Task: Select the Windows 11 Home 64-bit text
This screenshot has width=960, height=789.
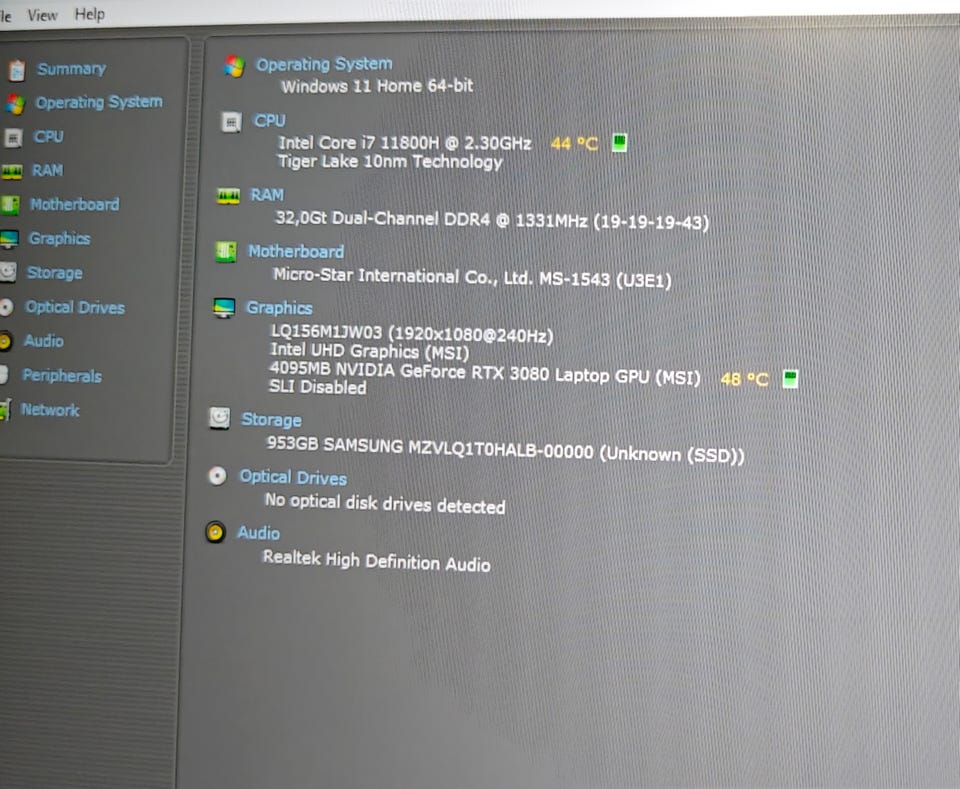Action: click(377, 86)
